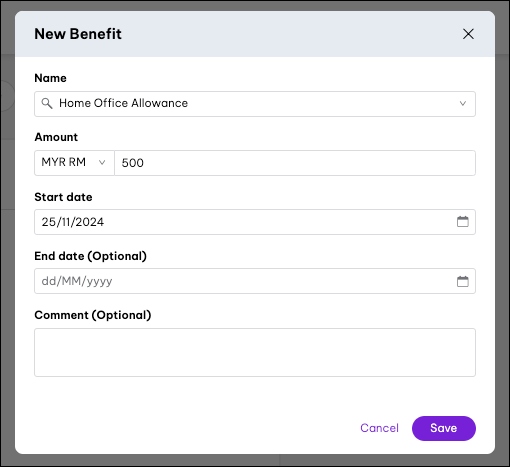Click the Start date label
Screen dimensions: 510x467
(x=63, y=197)
